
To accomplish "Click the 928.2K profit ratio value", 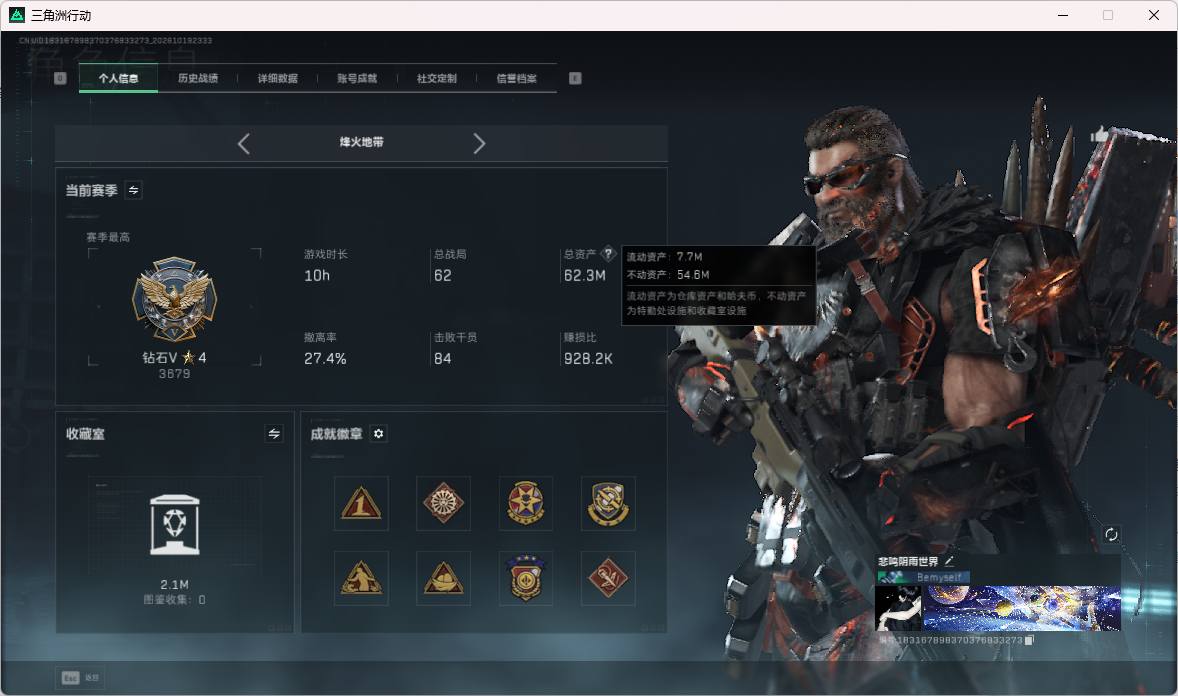I will click(x=588, y=359).
